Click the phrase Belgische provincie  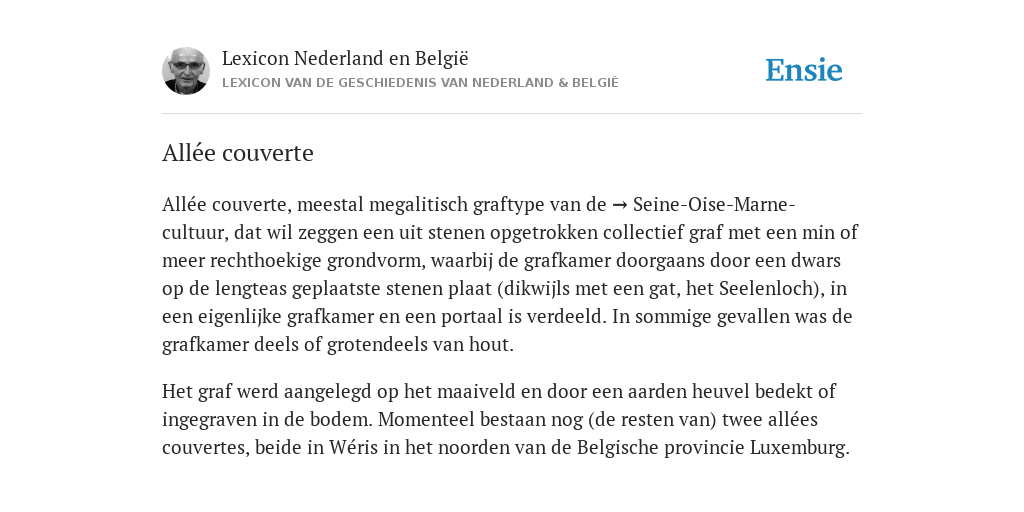click(x=661, y=447)
